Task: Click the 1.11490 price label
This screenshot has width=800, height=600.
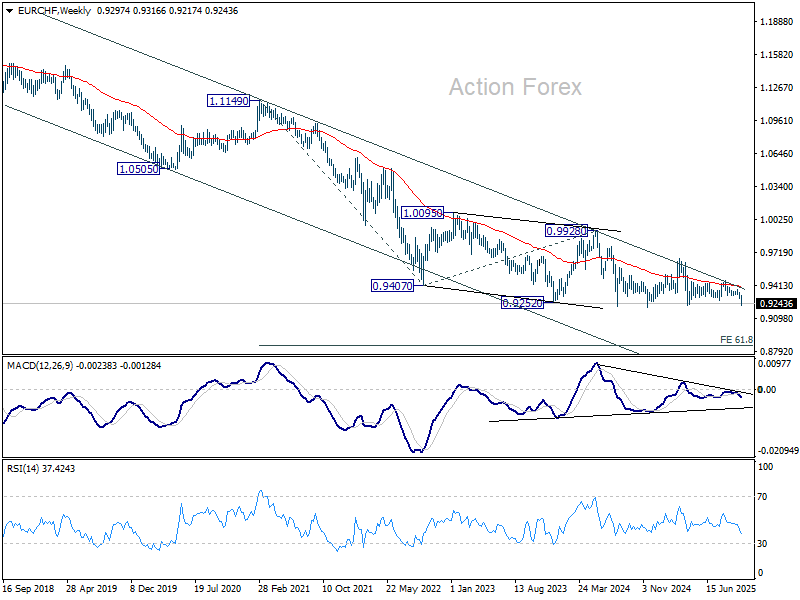Action: coord(229,101)
